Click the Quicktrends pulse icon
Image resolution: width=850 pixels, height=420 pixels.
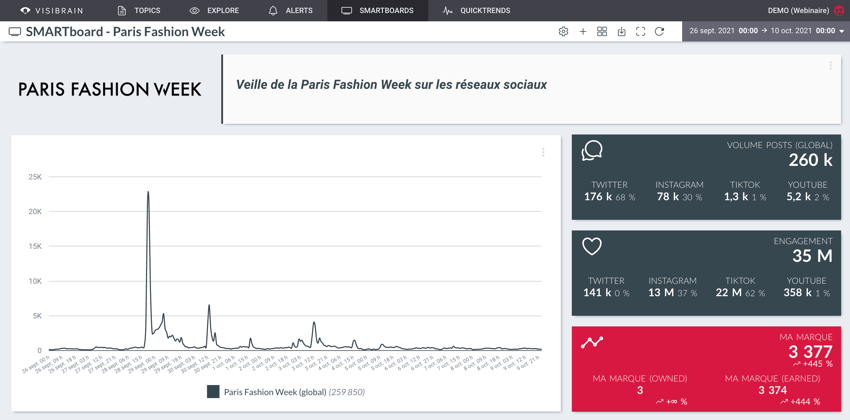(x=447, y=10)
